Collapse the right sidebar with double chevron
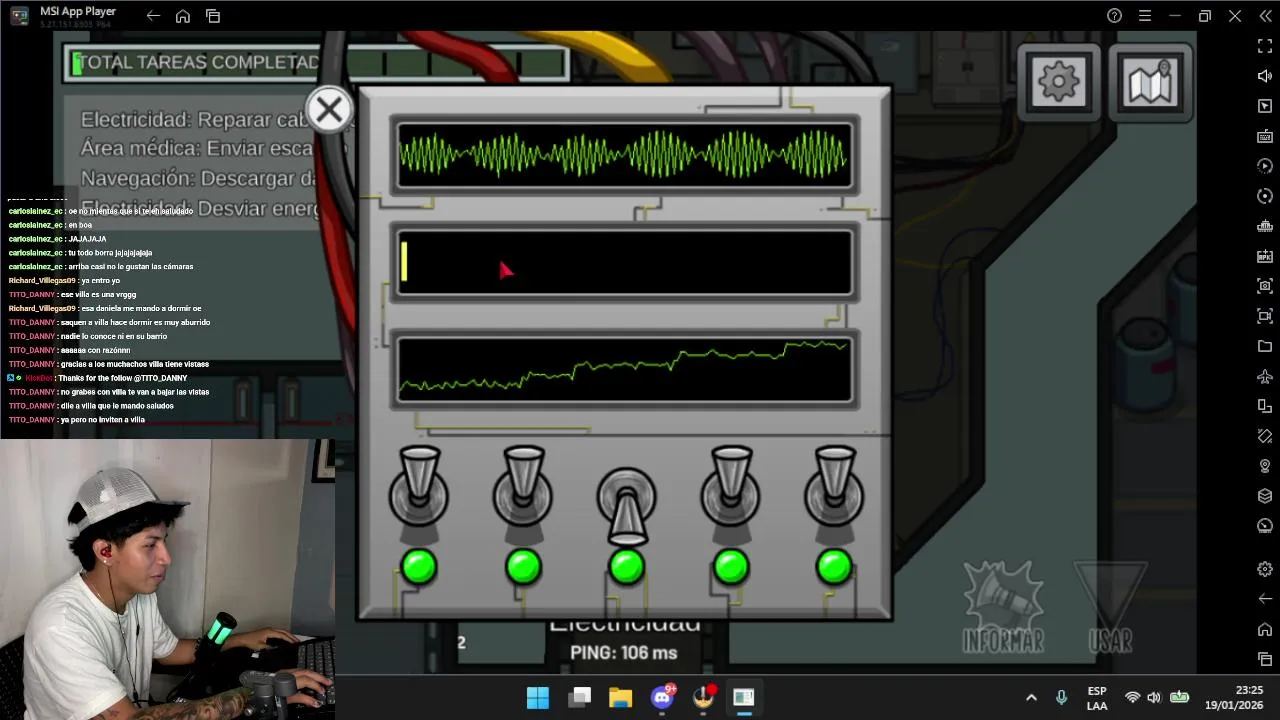This screenshot has height=720, width=1280. pos(1264,16)
